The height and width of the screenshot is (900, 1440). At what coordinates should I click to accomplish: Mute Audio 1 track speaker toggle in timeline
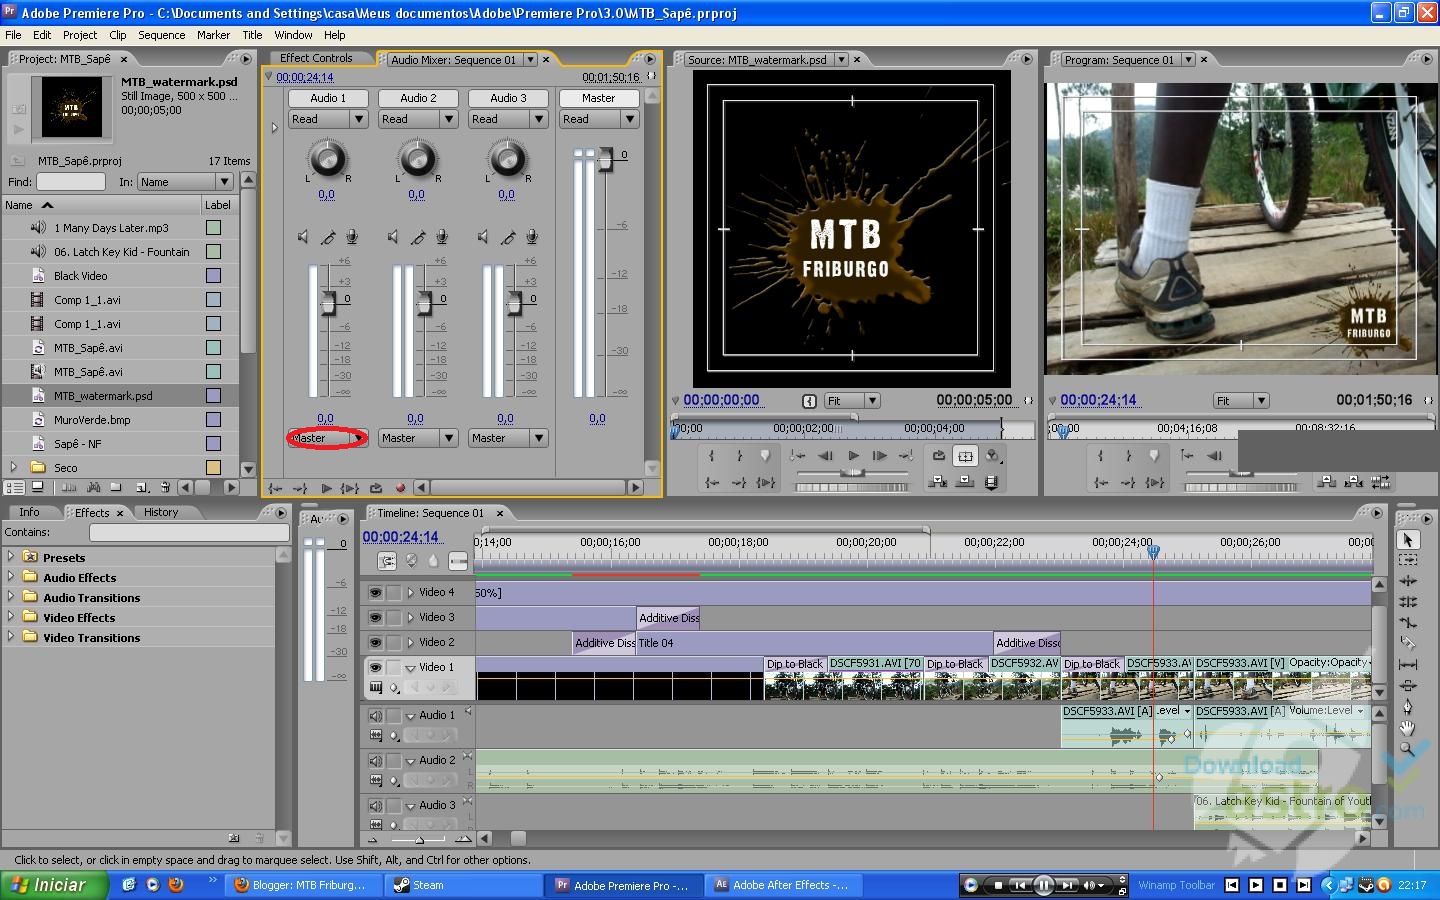(375, 715)
